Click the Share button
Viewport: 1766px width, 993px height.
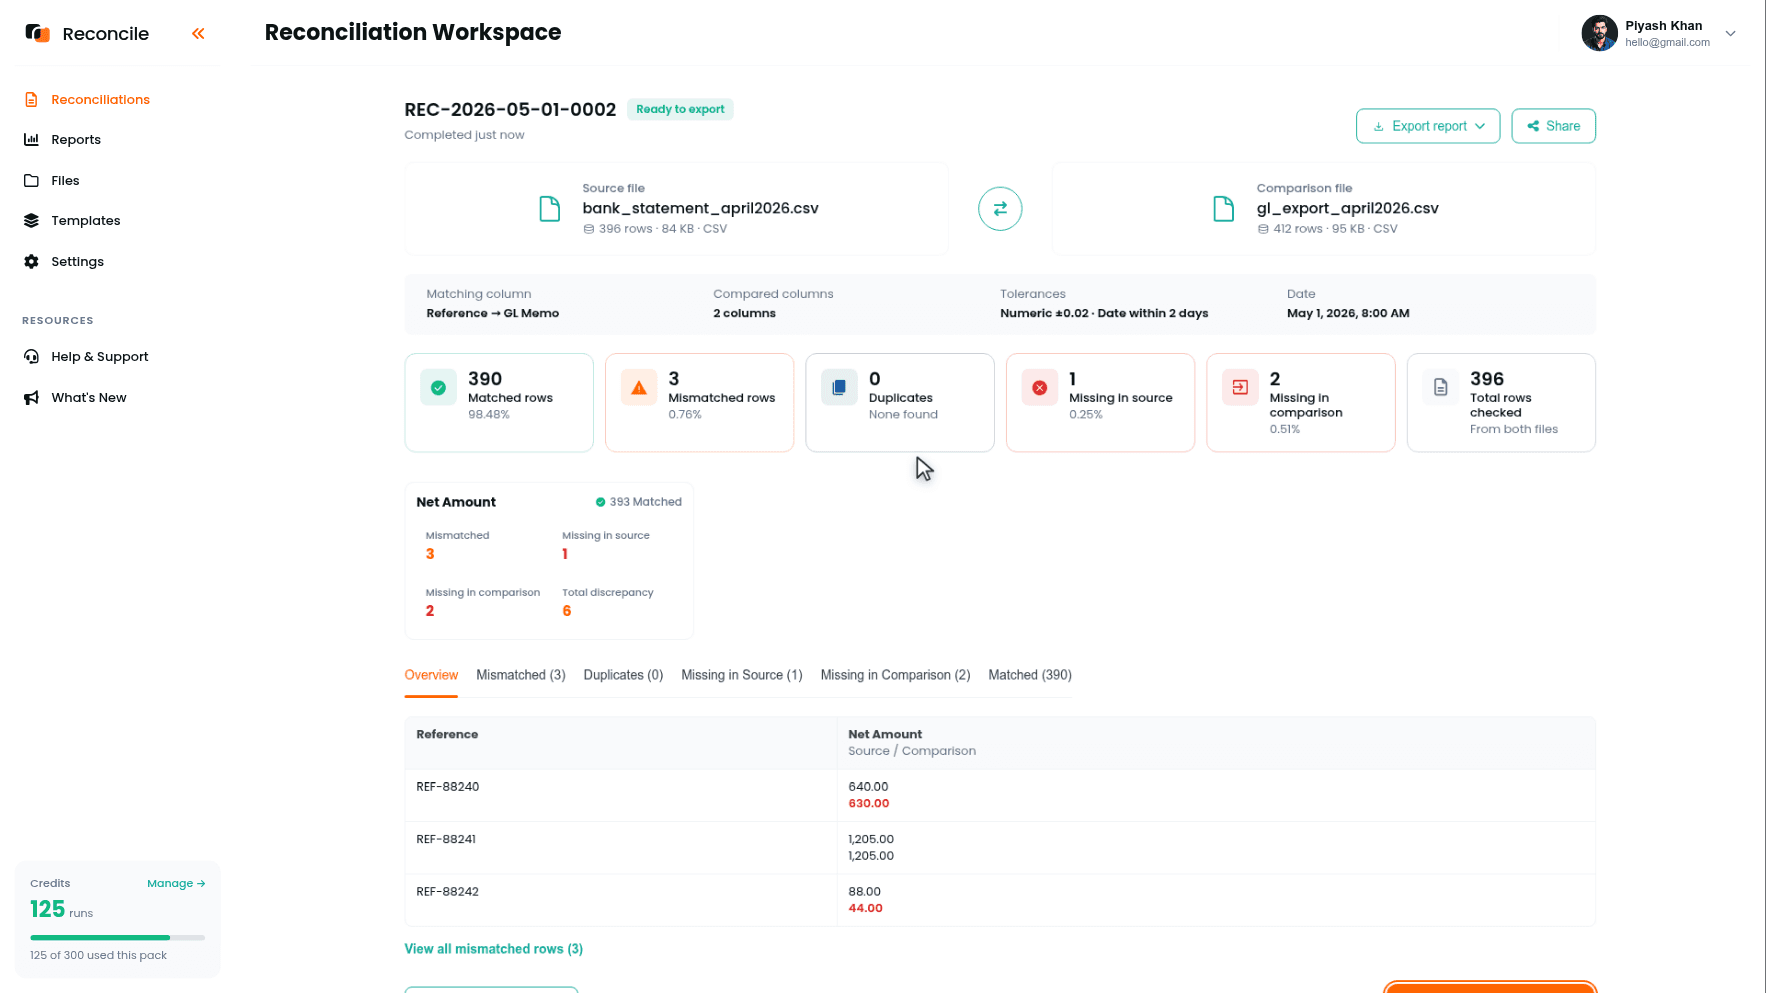pos(1553,126)
